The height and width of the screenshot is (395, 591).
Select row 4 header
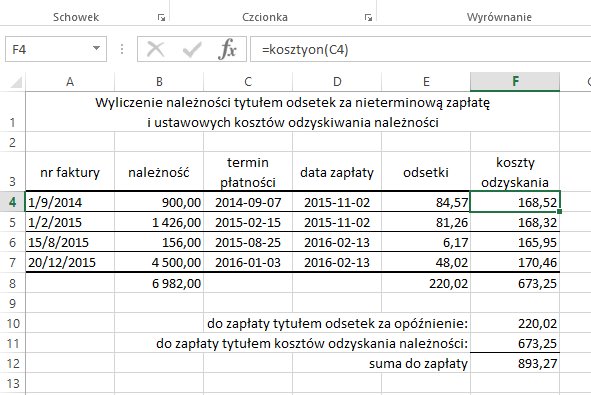12,202
